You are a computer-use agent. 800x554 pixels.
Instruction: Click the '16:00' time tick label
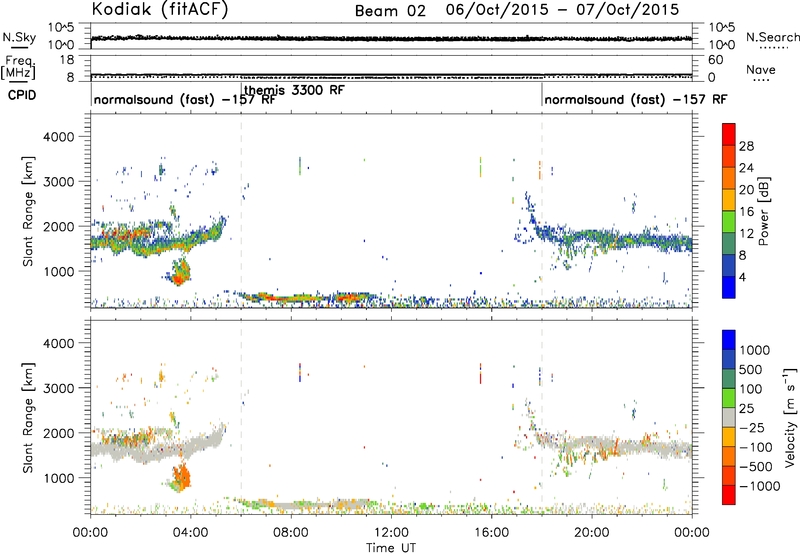[x=491, y=533]
